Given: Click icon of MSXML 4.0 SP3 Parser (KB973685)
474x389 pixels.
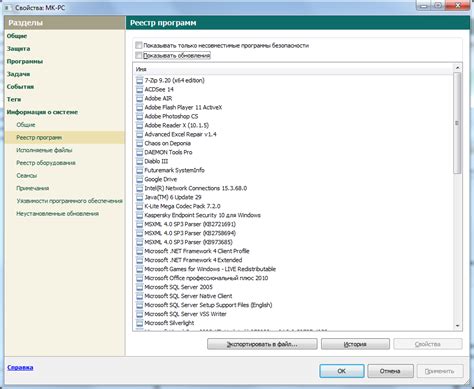Looking at the screenshot, I should 139,242.
